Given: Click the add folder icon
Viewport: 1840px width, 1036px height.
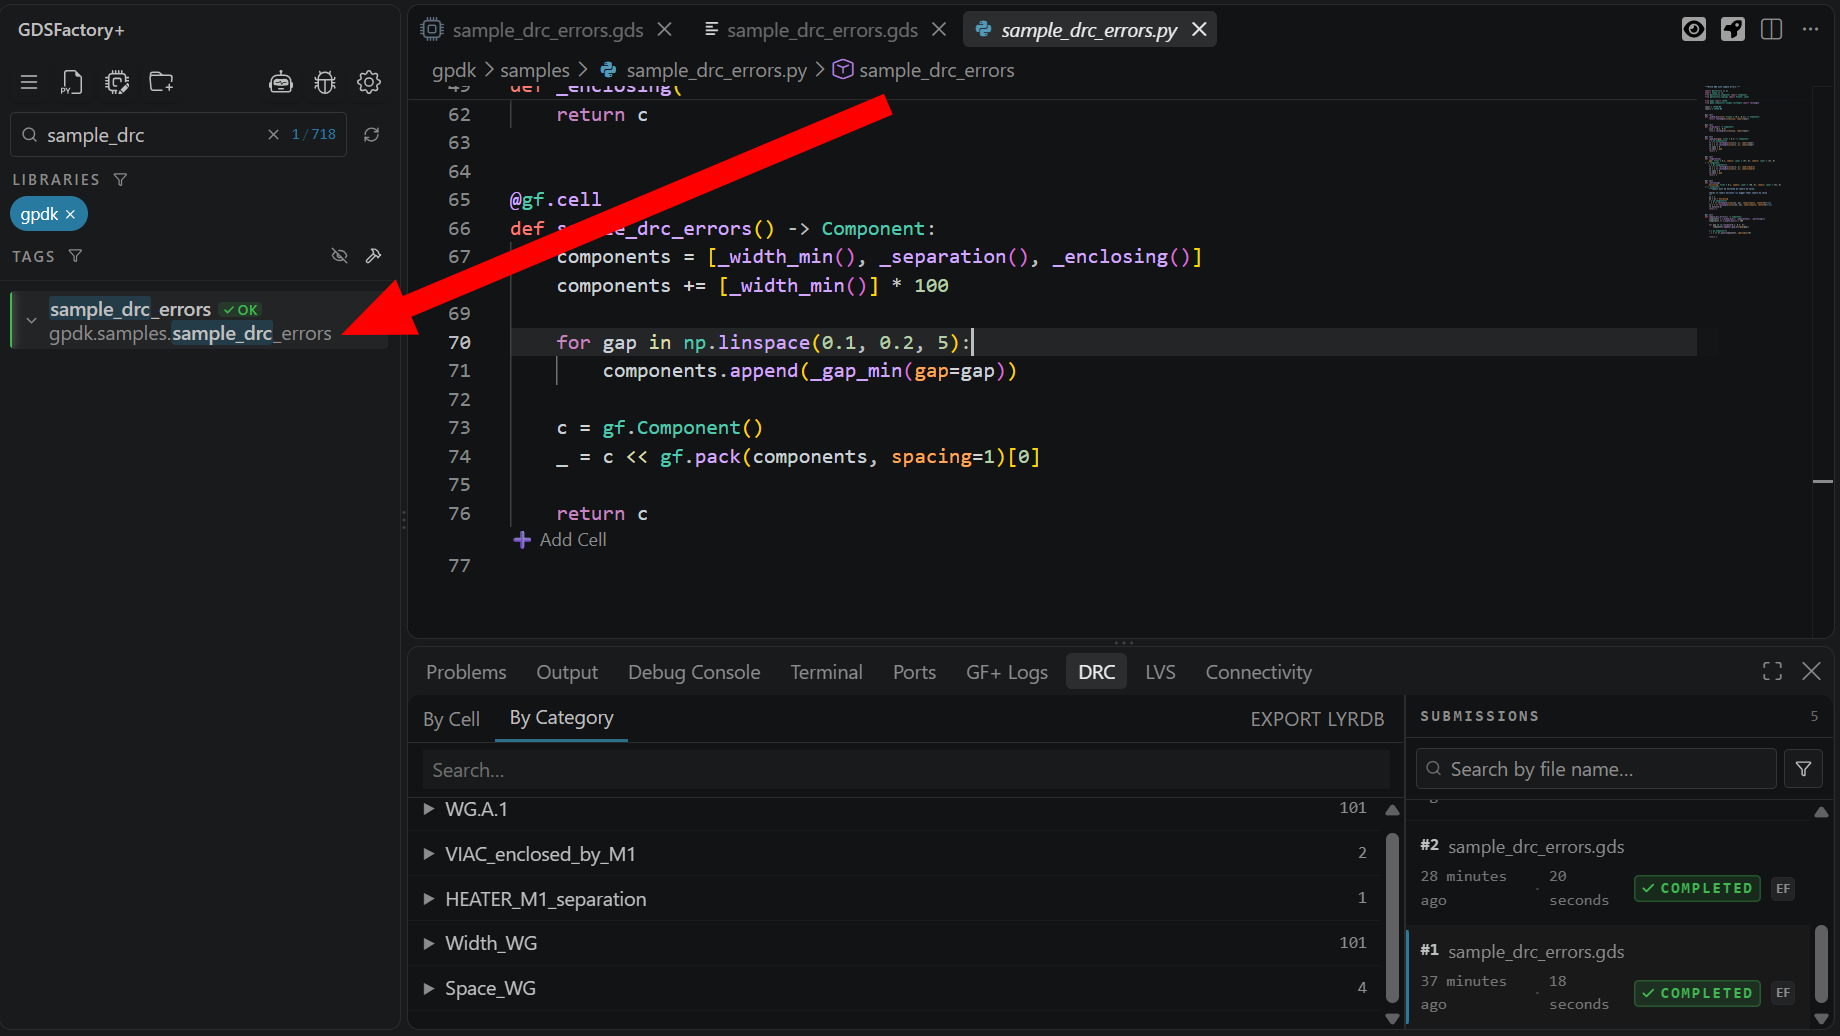Looking at the screenshot, I should [x=161, y=82].
